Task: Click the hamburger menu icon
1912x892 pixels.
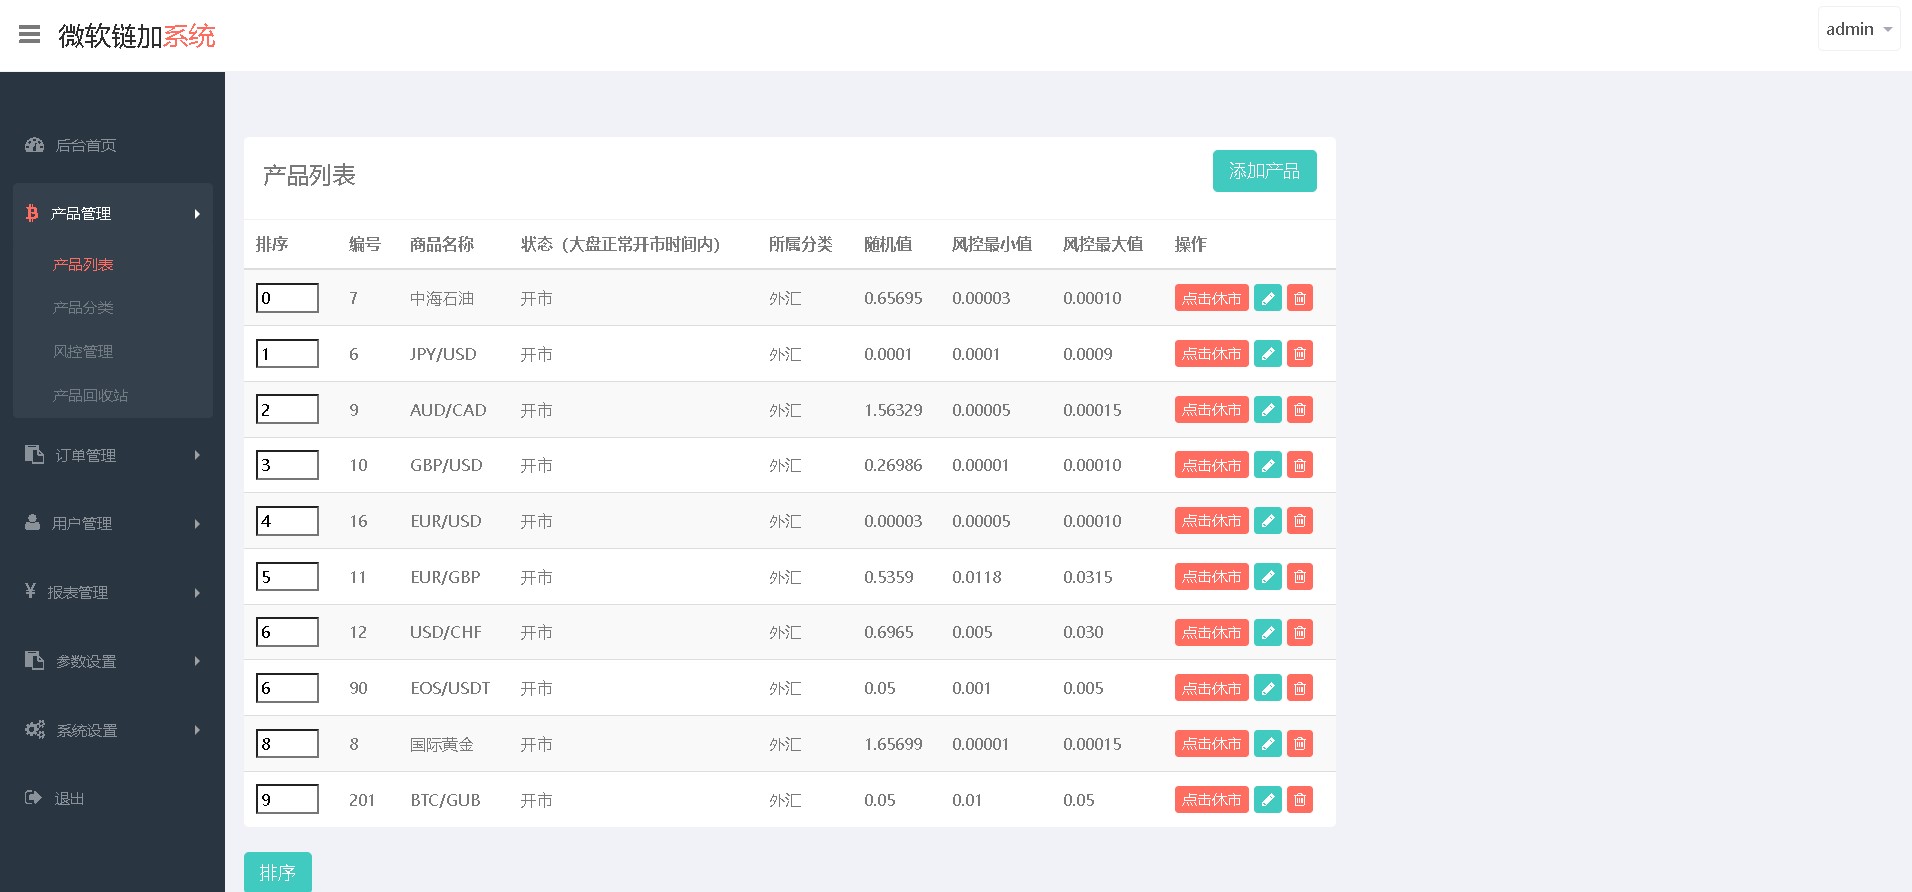Action: tap(30, 35)
